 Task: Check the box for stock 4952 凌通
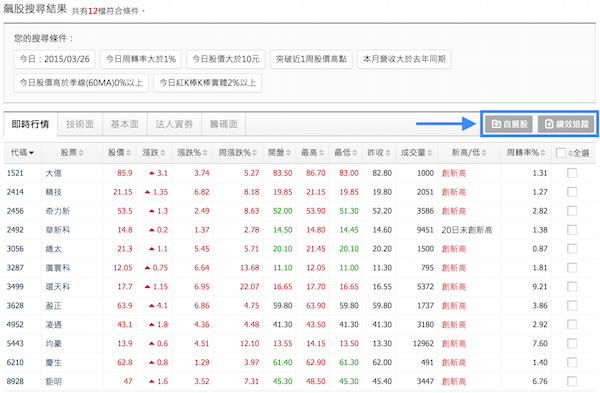[x=572, y=325]
